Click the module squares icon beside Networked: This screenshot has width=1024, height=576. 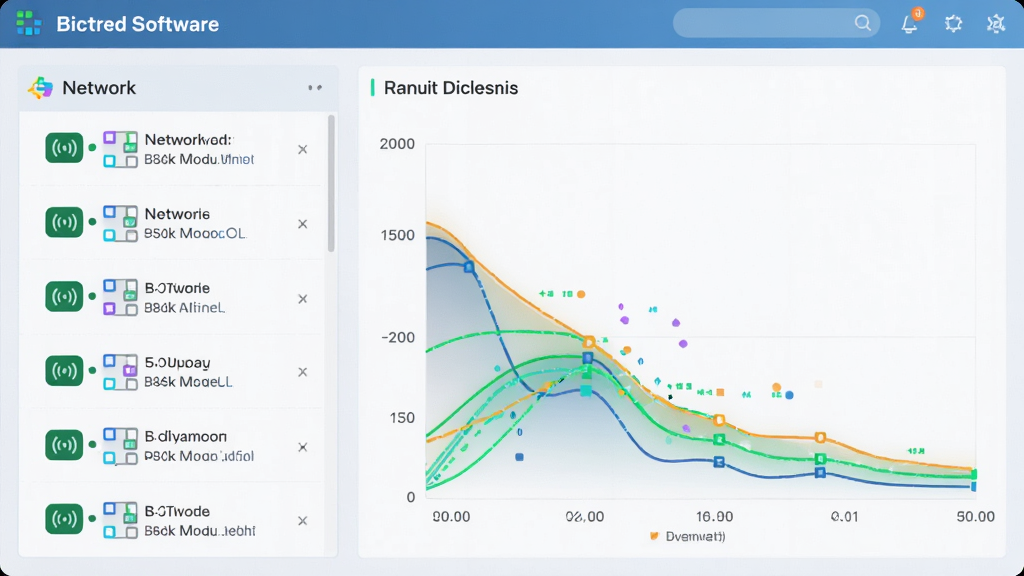coord(120,149)
